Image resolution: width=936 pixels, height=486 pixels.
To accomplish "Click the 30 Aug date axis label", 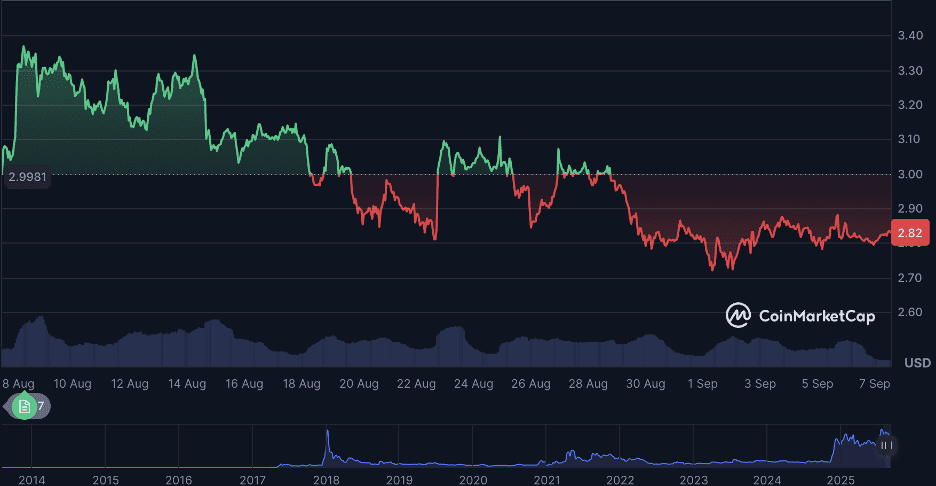I will point(646,383).
